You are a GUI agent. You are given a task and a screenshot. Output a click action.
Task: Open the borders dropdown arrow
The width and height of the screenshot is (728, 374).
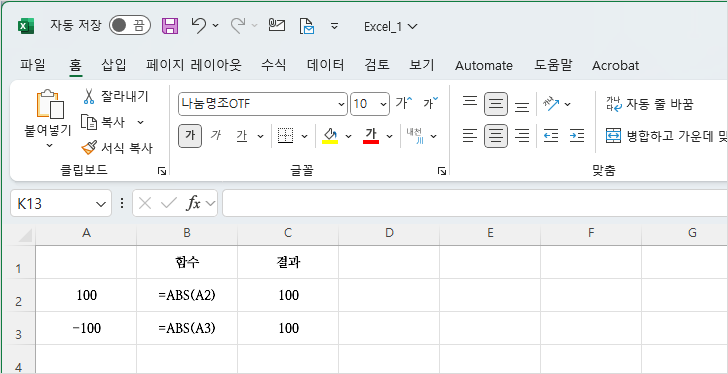click(305, 136)
